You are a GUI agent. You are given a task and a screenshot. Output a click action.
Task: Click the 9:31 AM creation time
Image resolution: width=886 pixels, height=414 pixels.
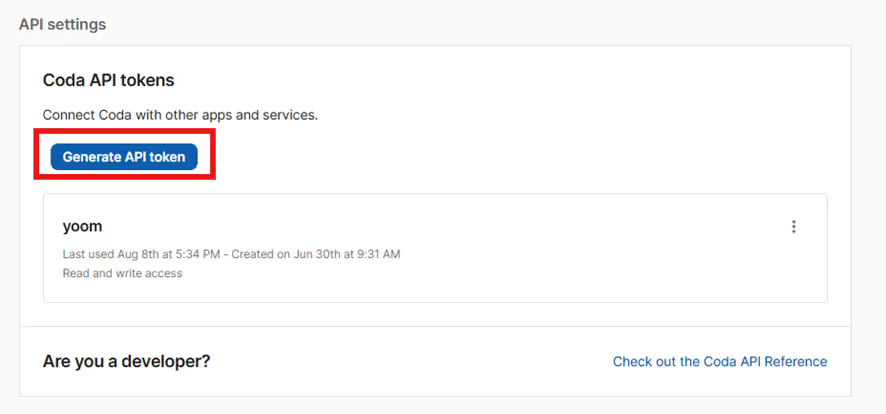coord(378,254)
